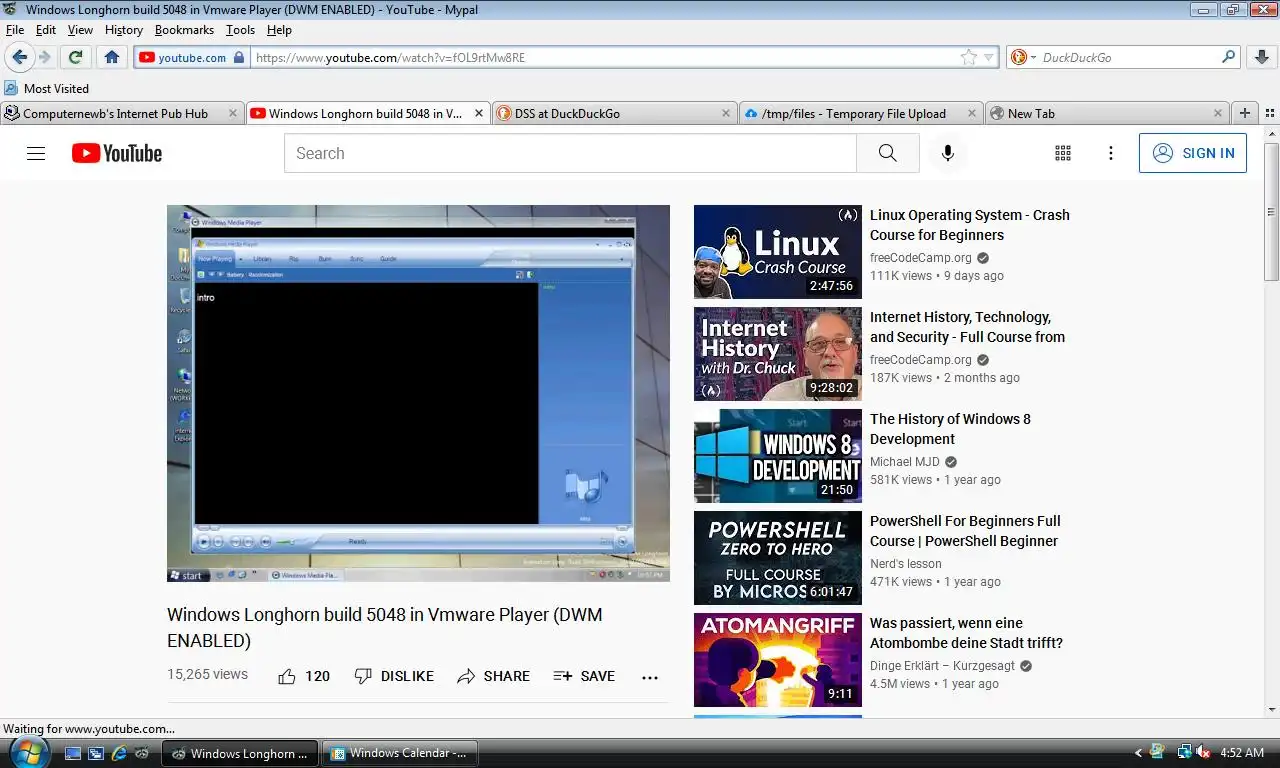1280x768 pixels.
Task: Switch to Computernewb's Internet Pub Hub tab
Action: click(122, 113)
